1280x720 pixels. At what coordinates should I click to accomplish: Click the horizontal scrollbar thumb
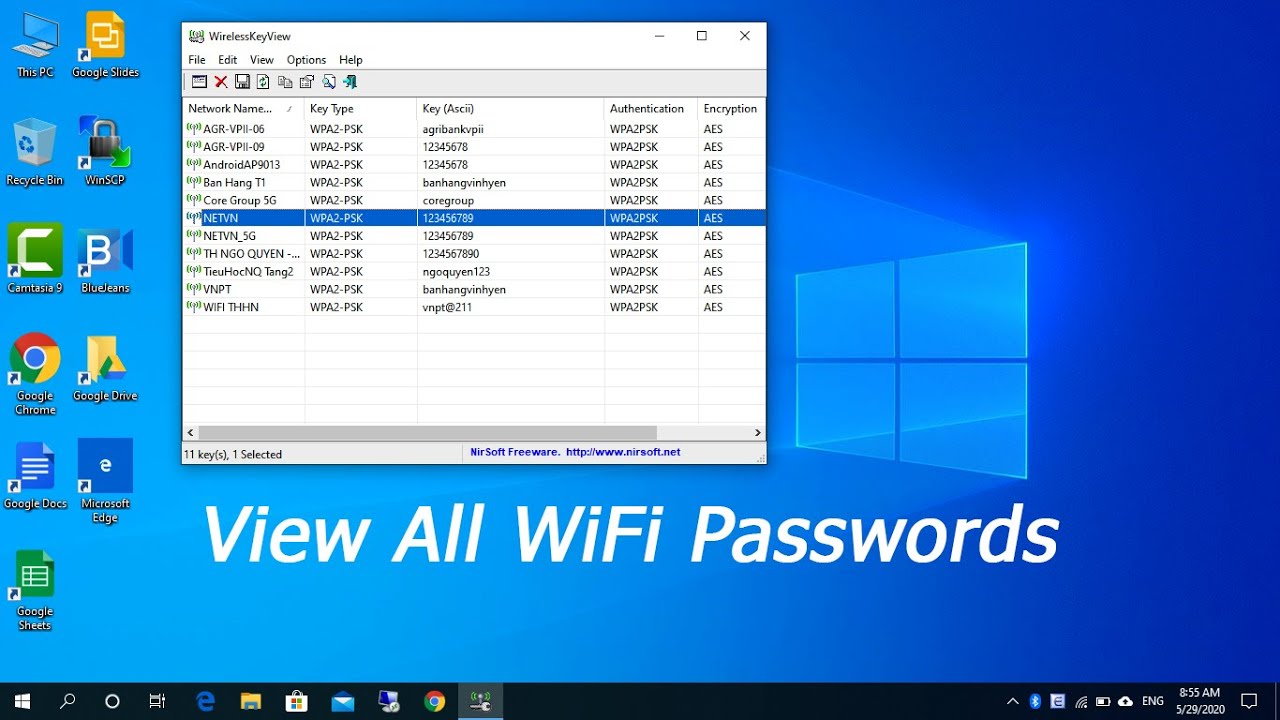click(x=428, y=433)
